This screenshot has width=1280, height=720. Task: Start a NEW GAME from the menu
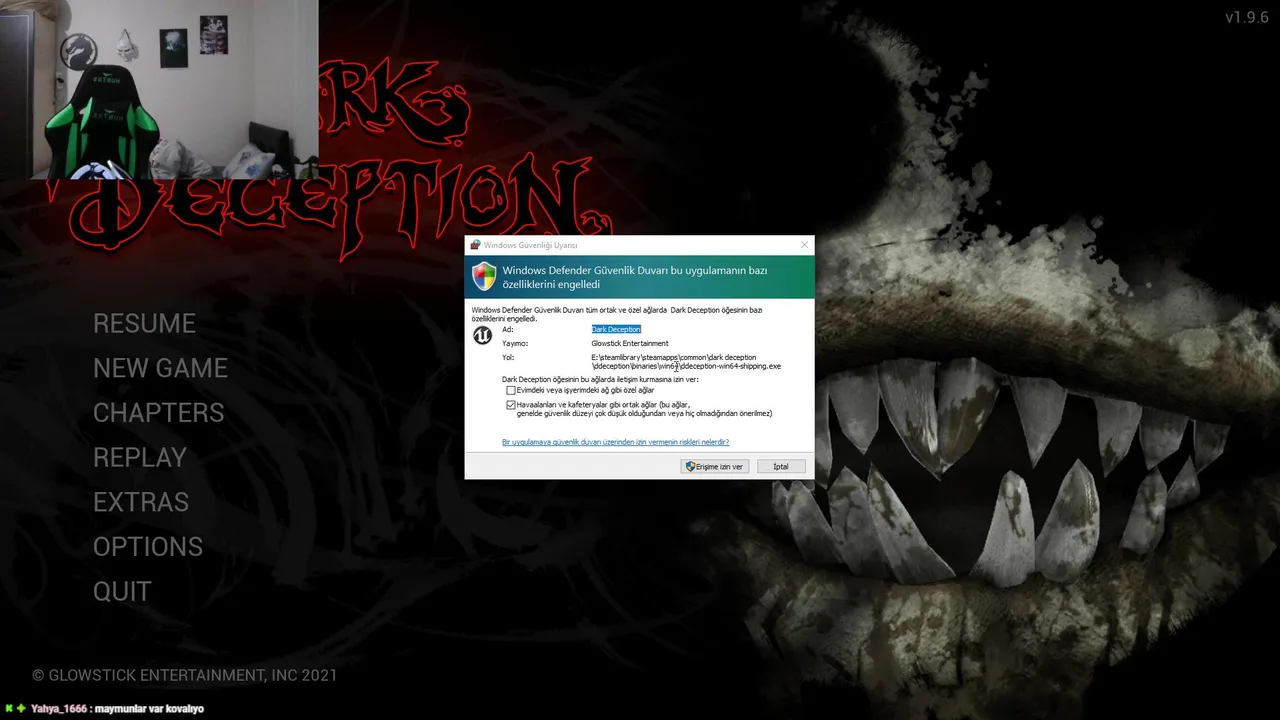pos(160,368)
